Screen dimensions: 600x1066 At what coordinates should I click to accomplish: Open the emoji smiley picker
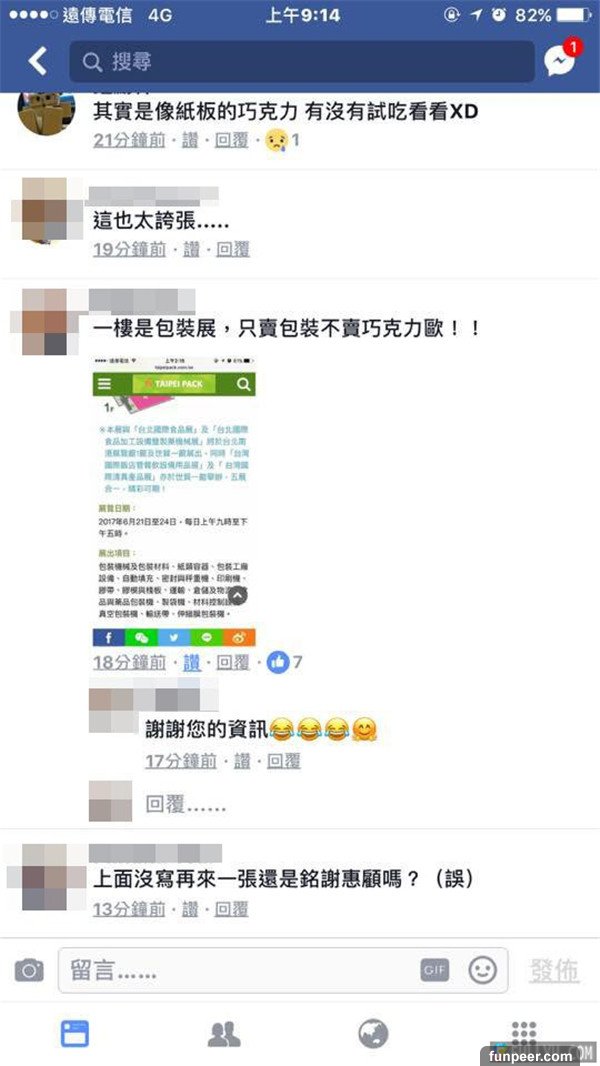pyautogui.click(x=482, y=970)
